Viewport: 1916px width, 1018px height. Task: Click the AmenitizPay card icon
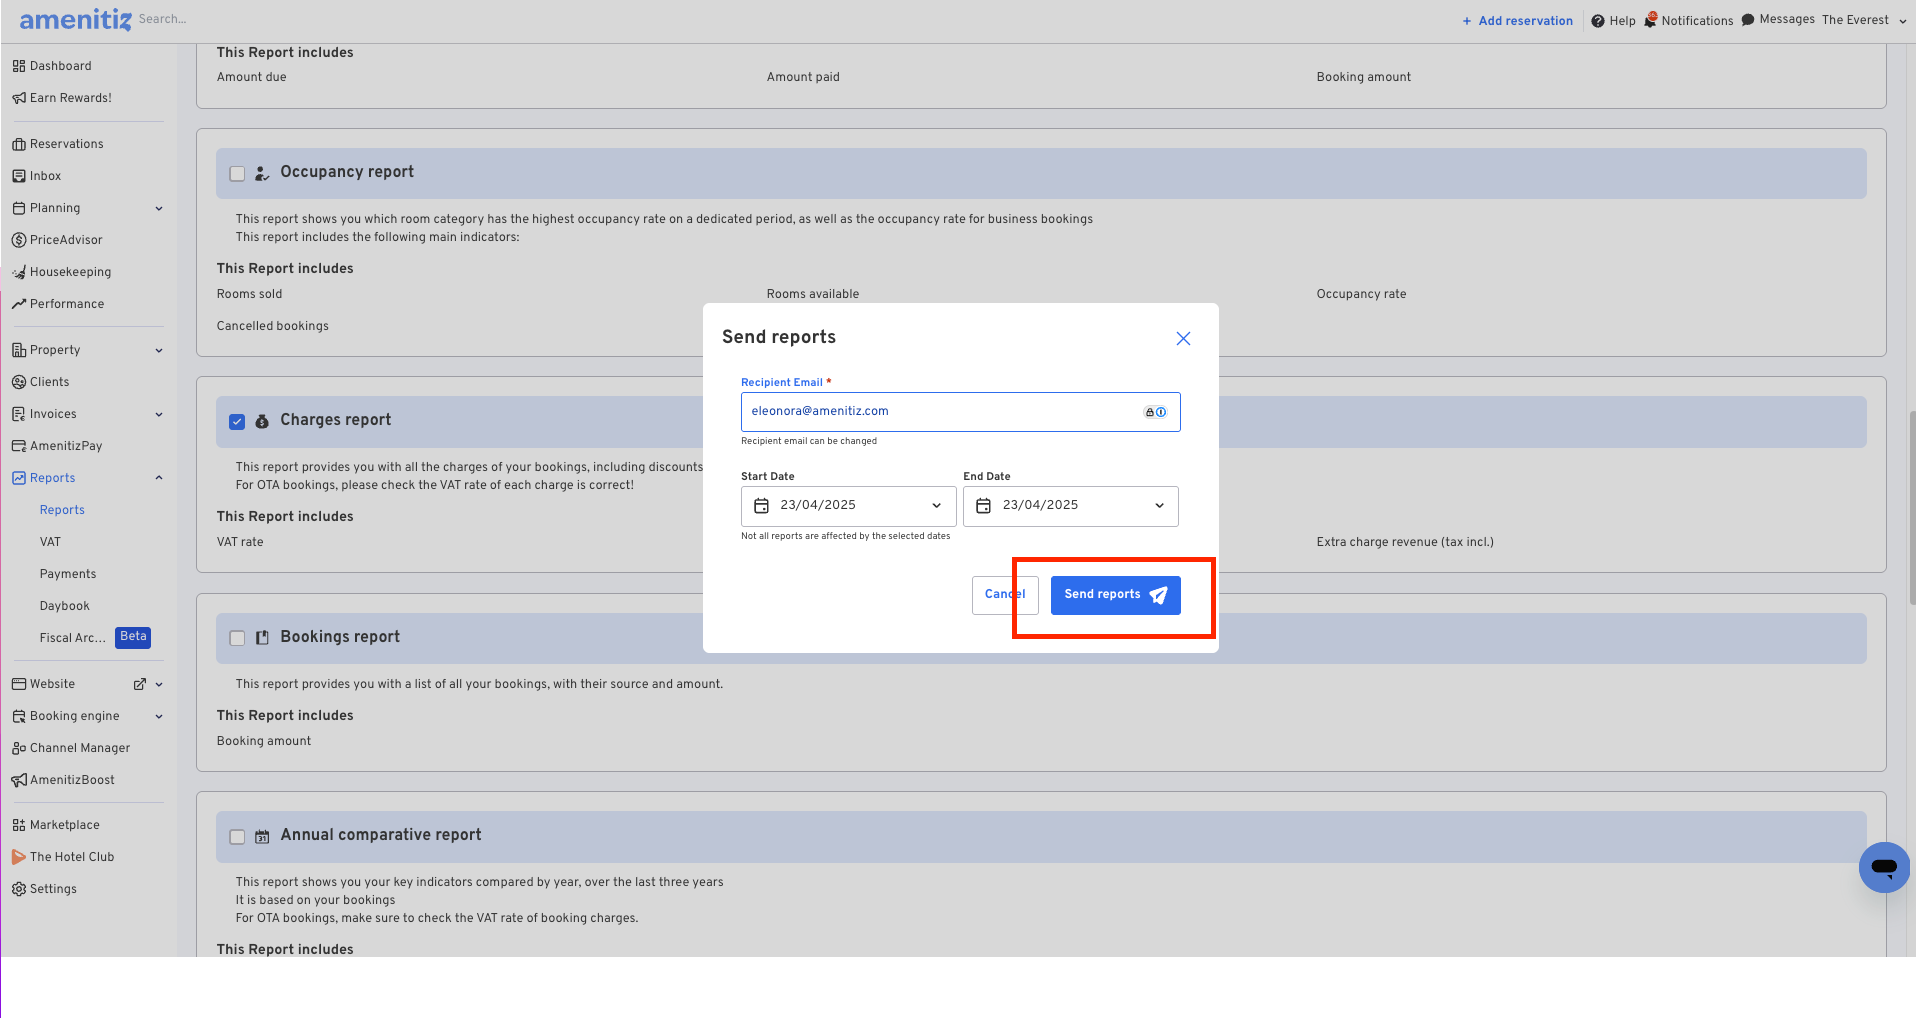[19, 446]
